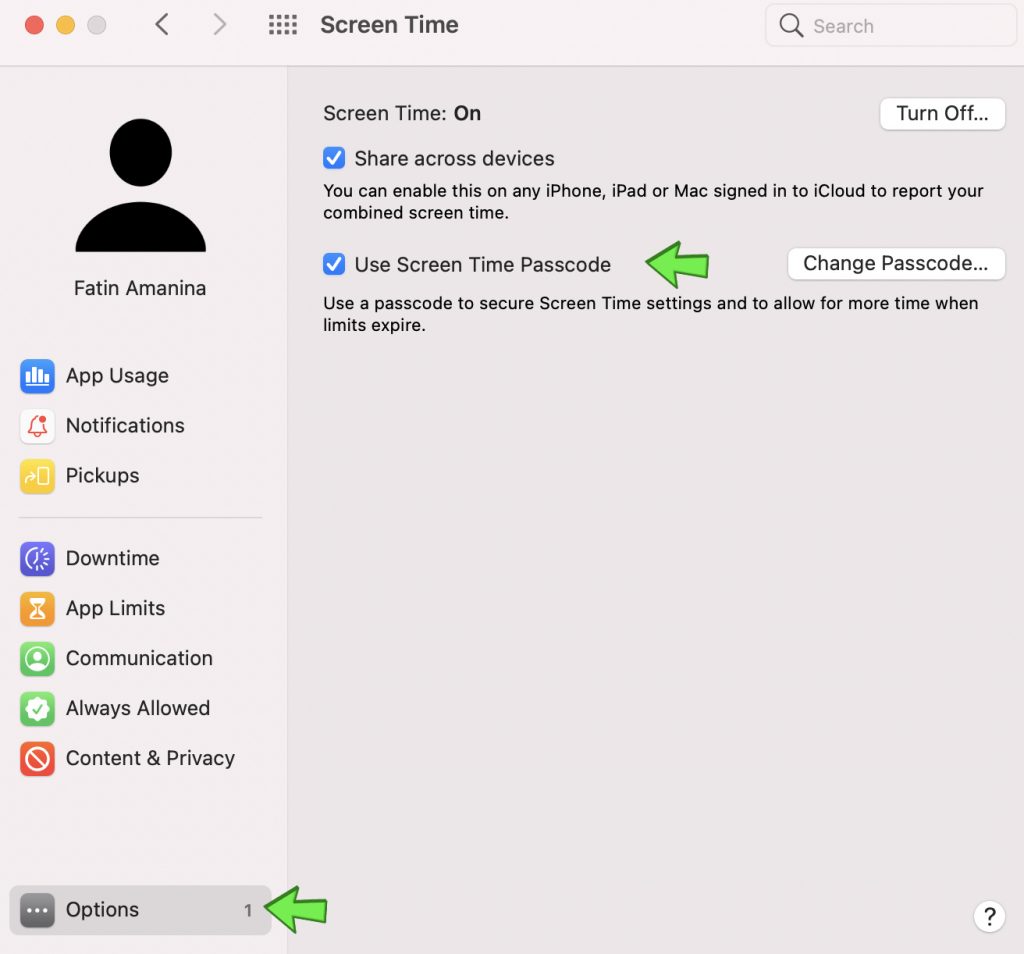Image resolution: width=1024 pixels, height=954 pixels.
Task: Select Downtime in sidebar
Action: click(112, 559)
